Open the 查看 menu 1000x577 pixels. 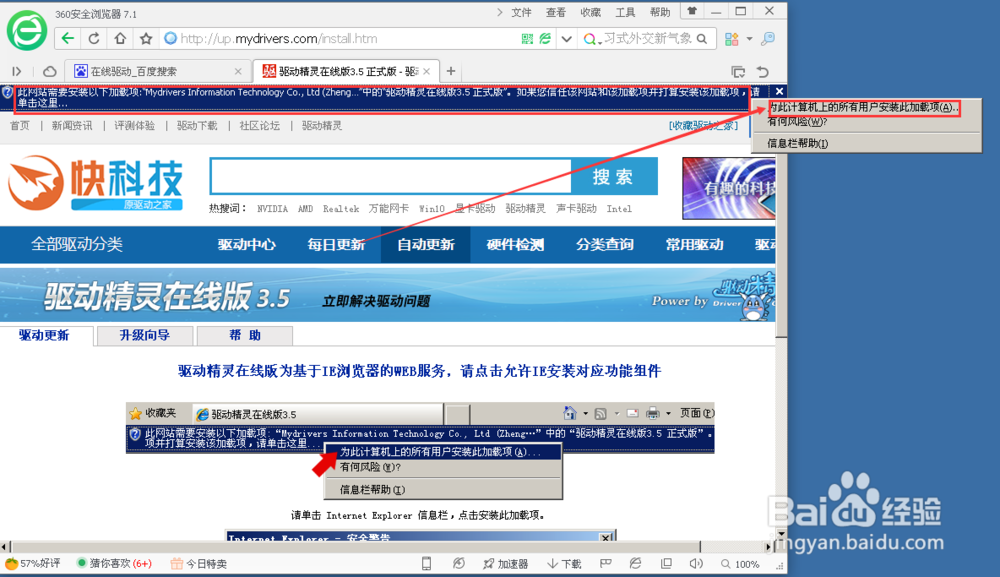coord(556,12)
